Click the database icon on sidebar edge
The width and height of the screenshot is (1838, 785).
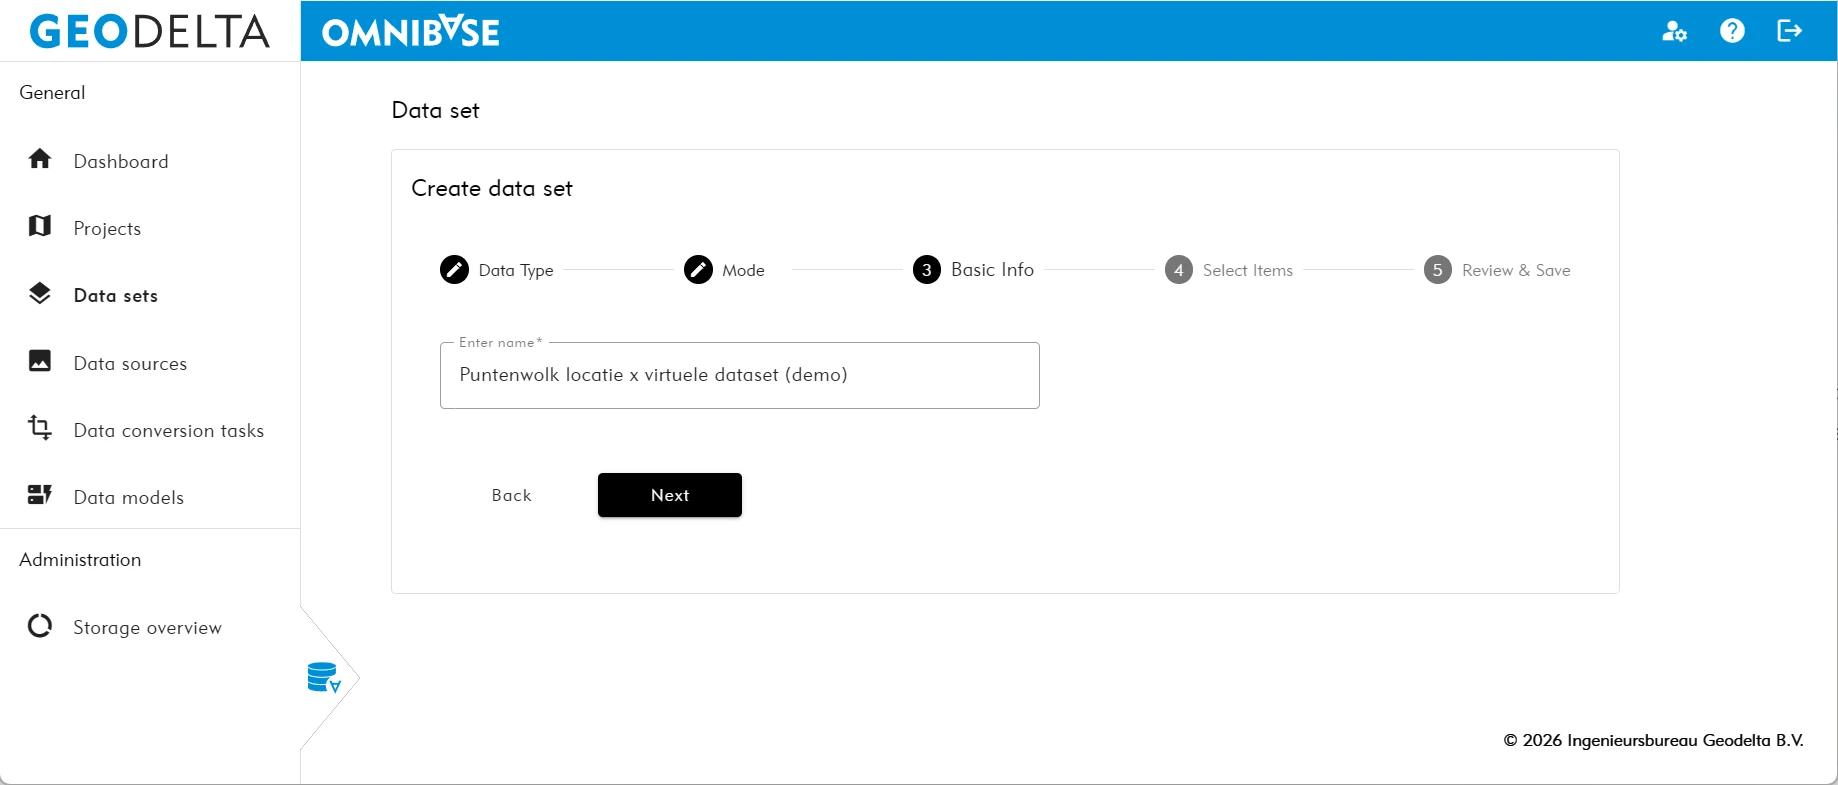tap(324, 678)
